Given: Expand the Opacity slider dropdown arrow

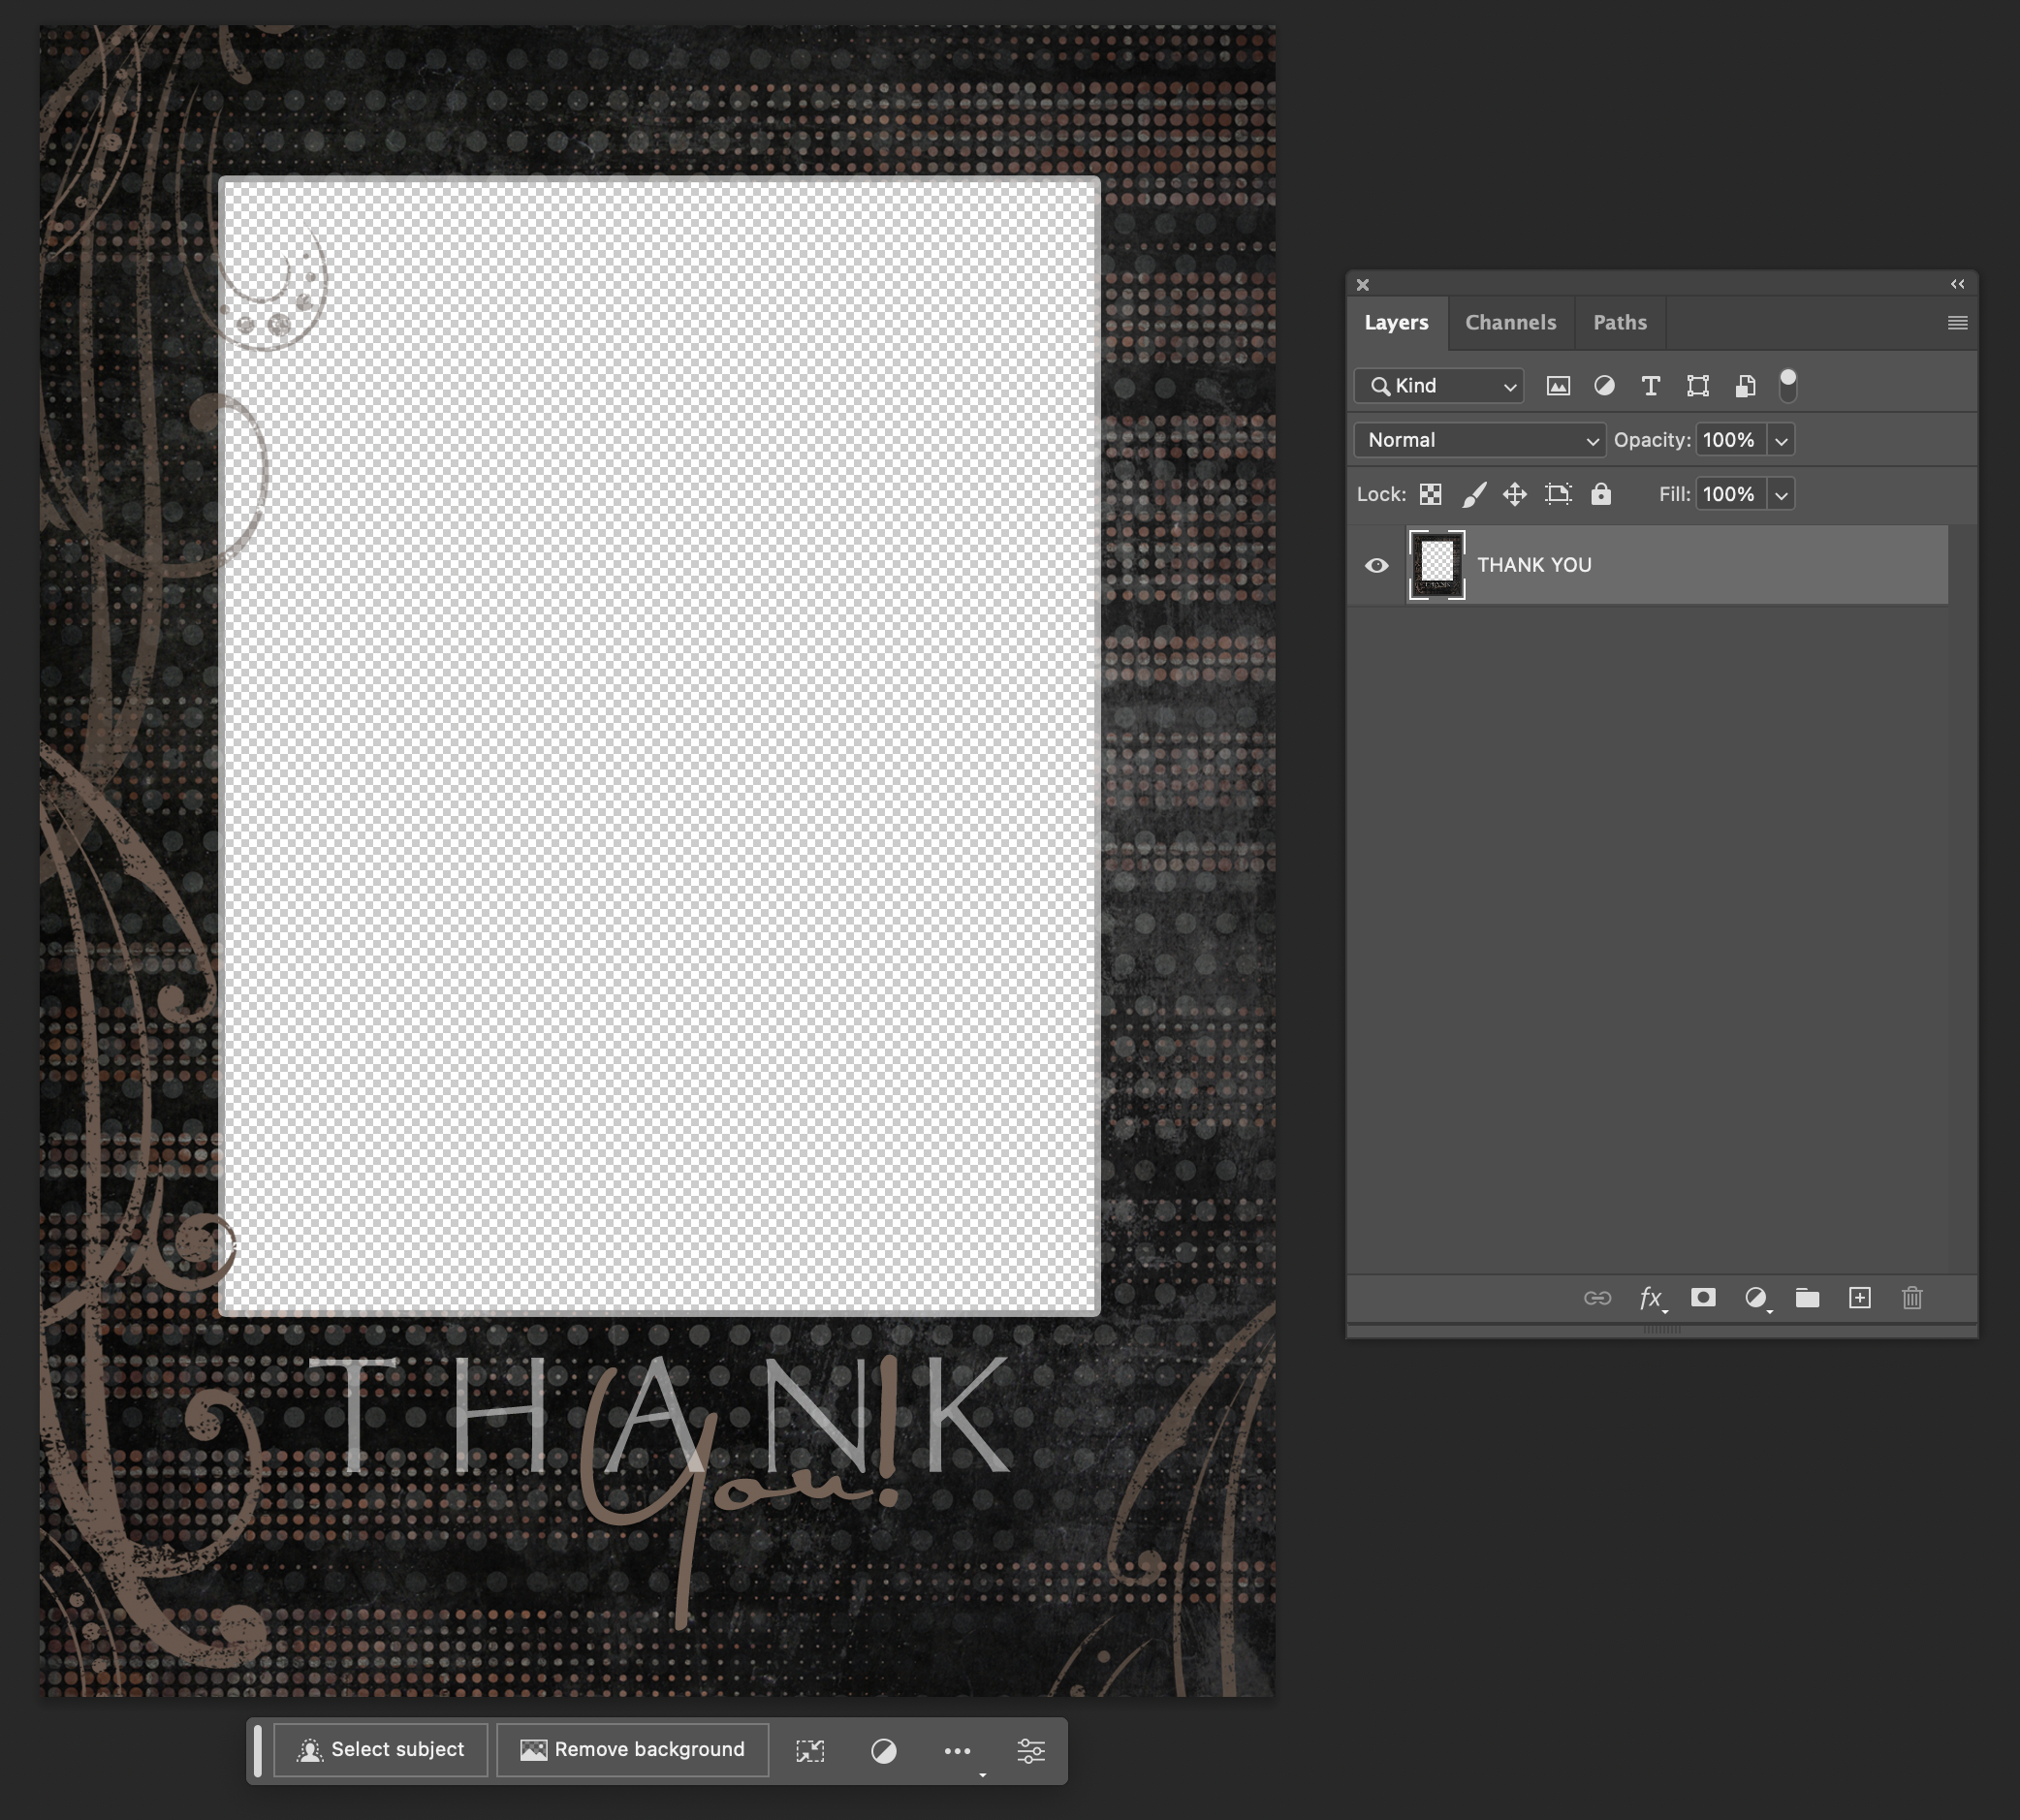Looking at the screenshot, I should pos(1781,440).
